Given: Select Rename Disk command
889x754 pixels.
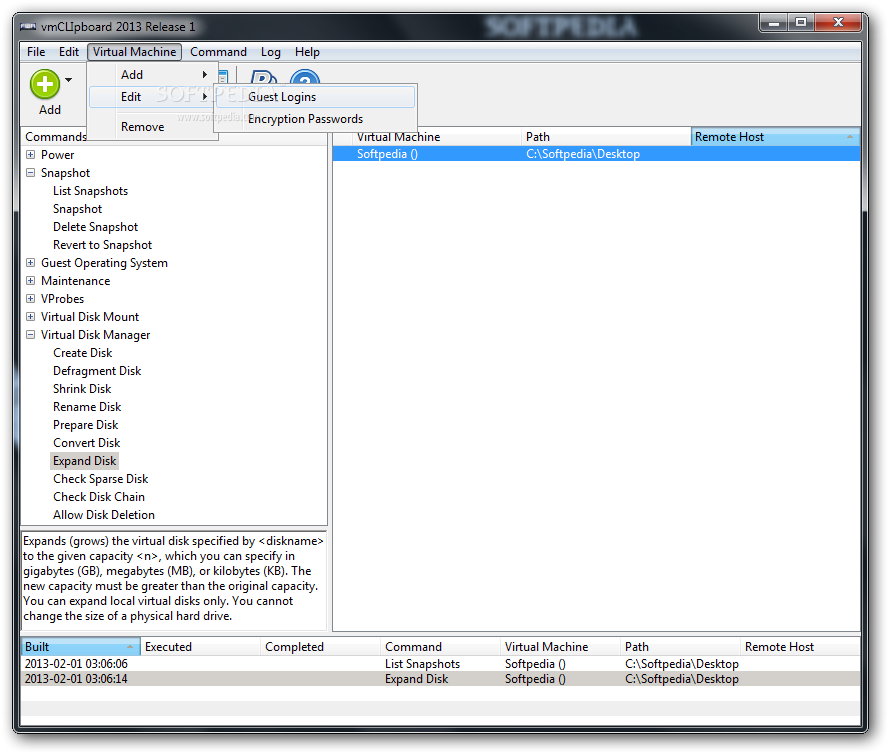Looking at the screenshot, I should 87,407.
